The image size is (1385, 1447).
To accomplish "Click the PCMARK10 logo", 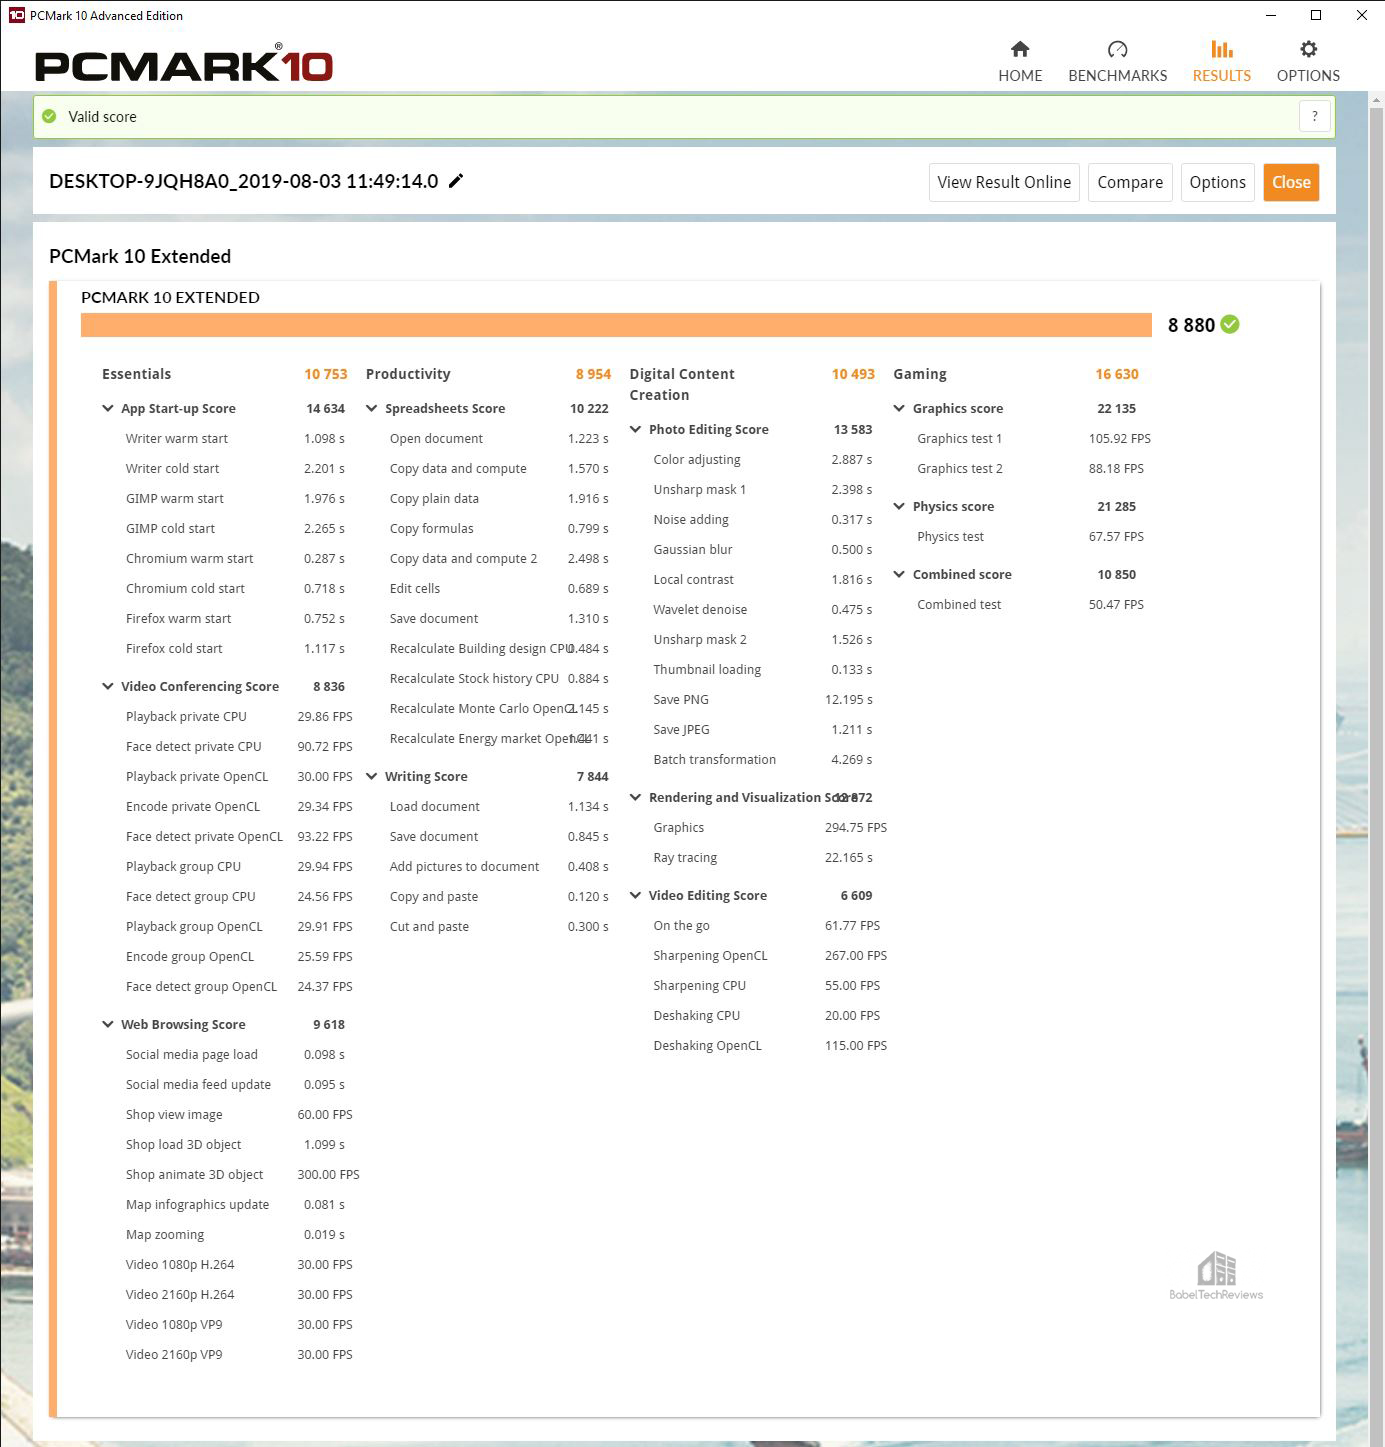I will point(184,64).
